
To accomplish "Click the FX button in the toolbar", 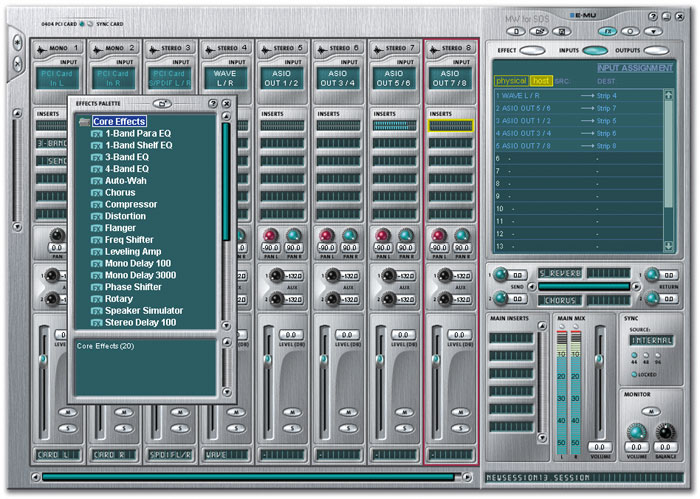I will coord(607,31).
